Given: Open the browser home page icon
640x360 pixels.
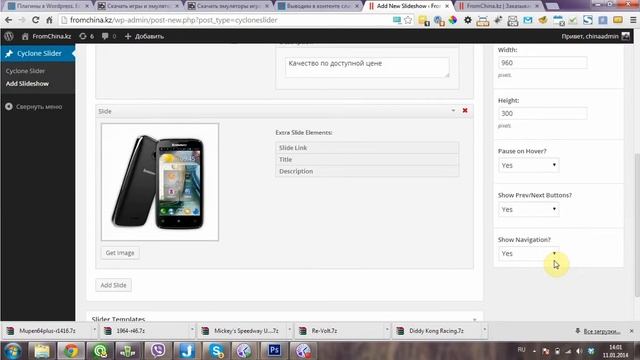Looking at the screenshot, I should (x=49, y=20).
